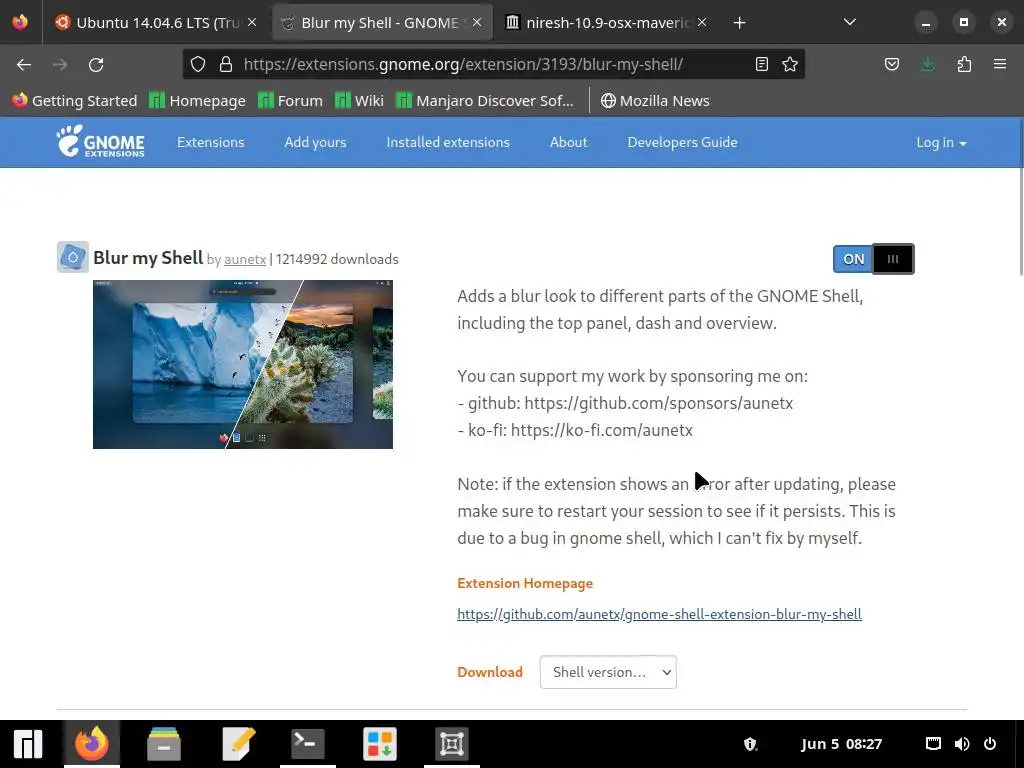Open the Add yours nav item
Screen dimensions: 1024x768
[x=315, y=142]
